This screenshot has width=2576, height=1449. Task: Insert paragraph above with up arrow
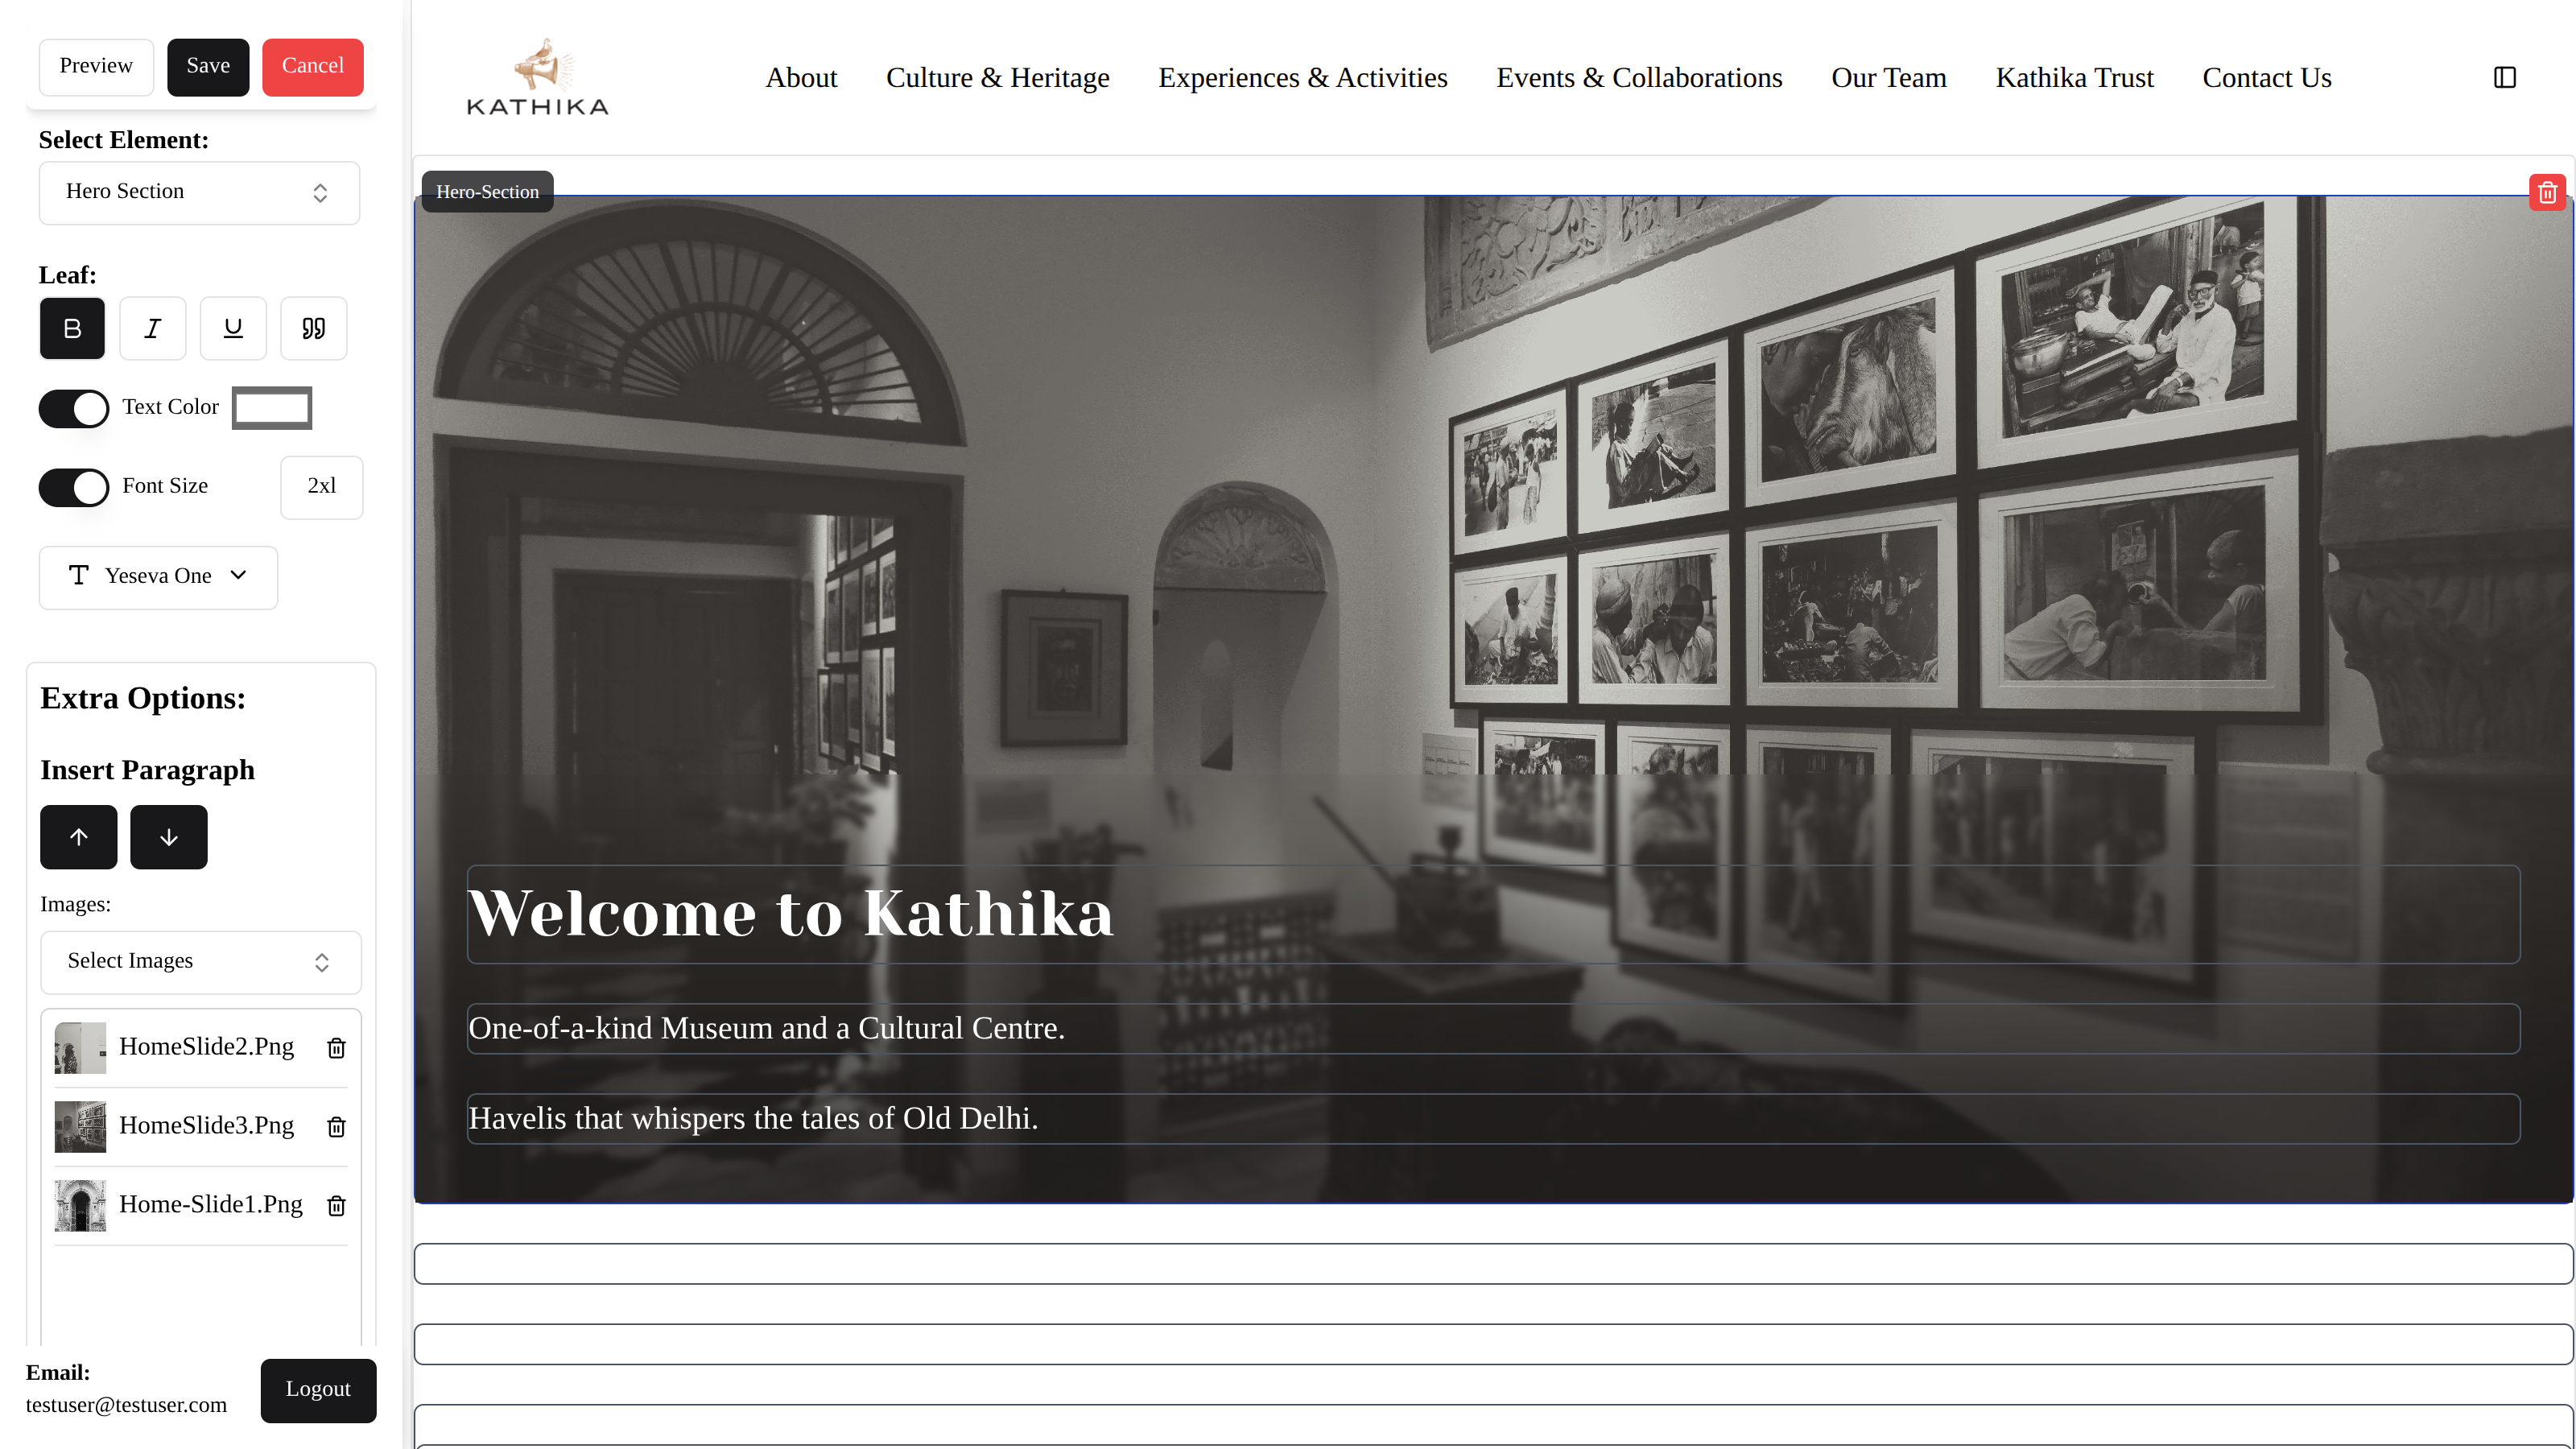tap(79, 837)
